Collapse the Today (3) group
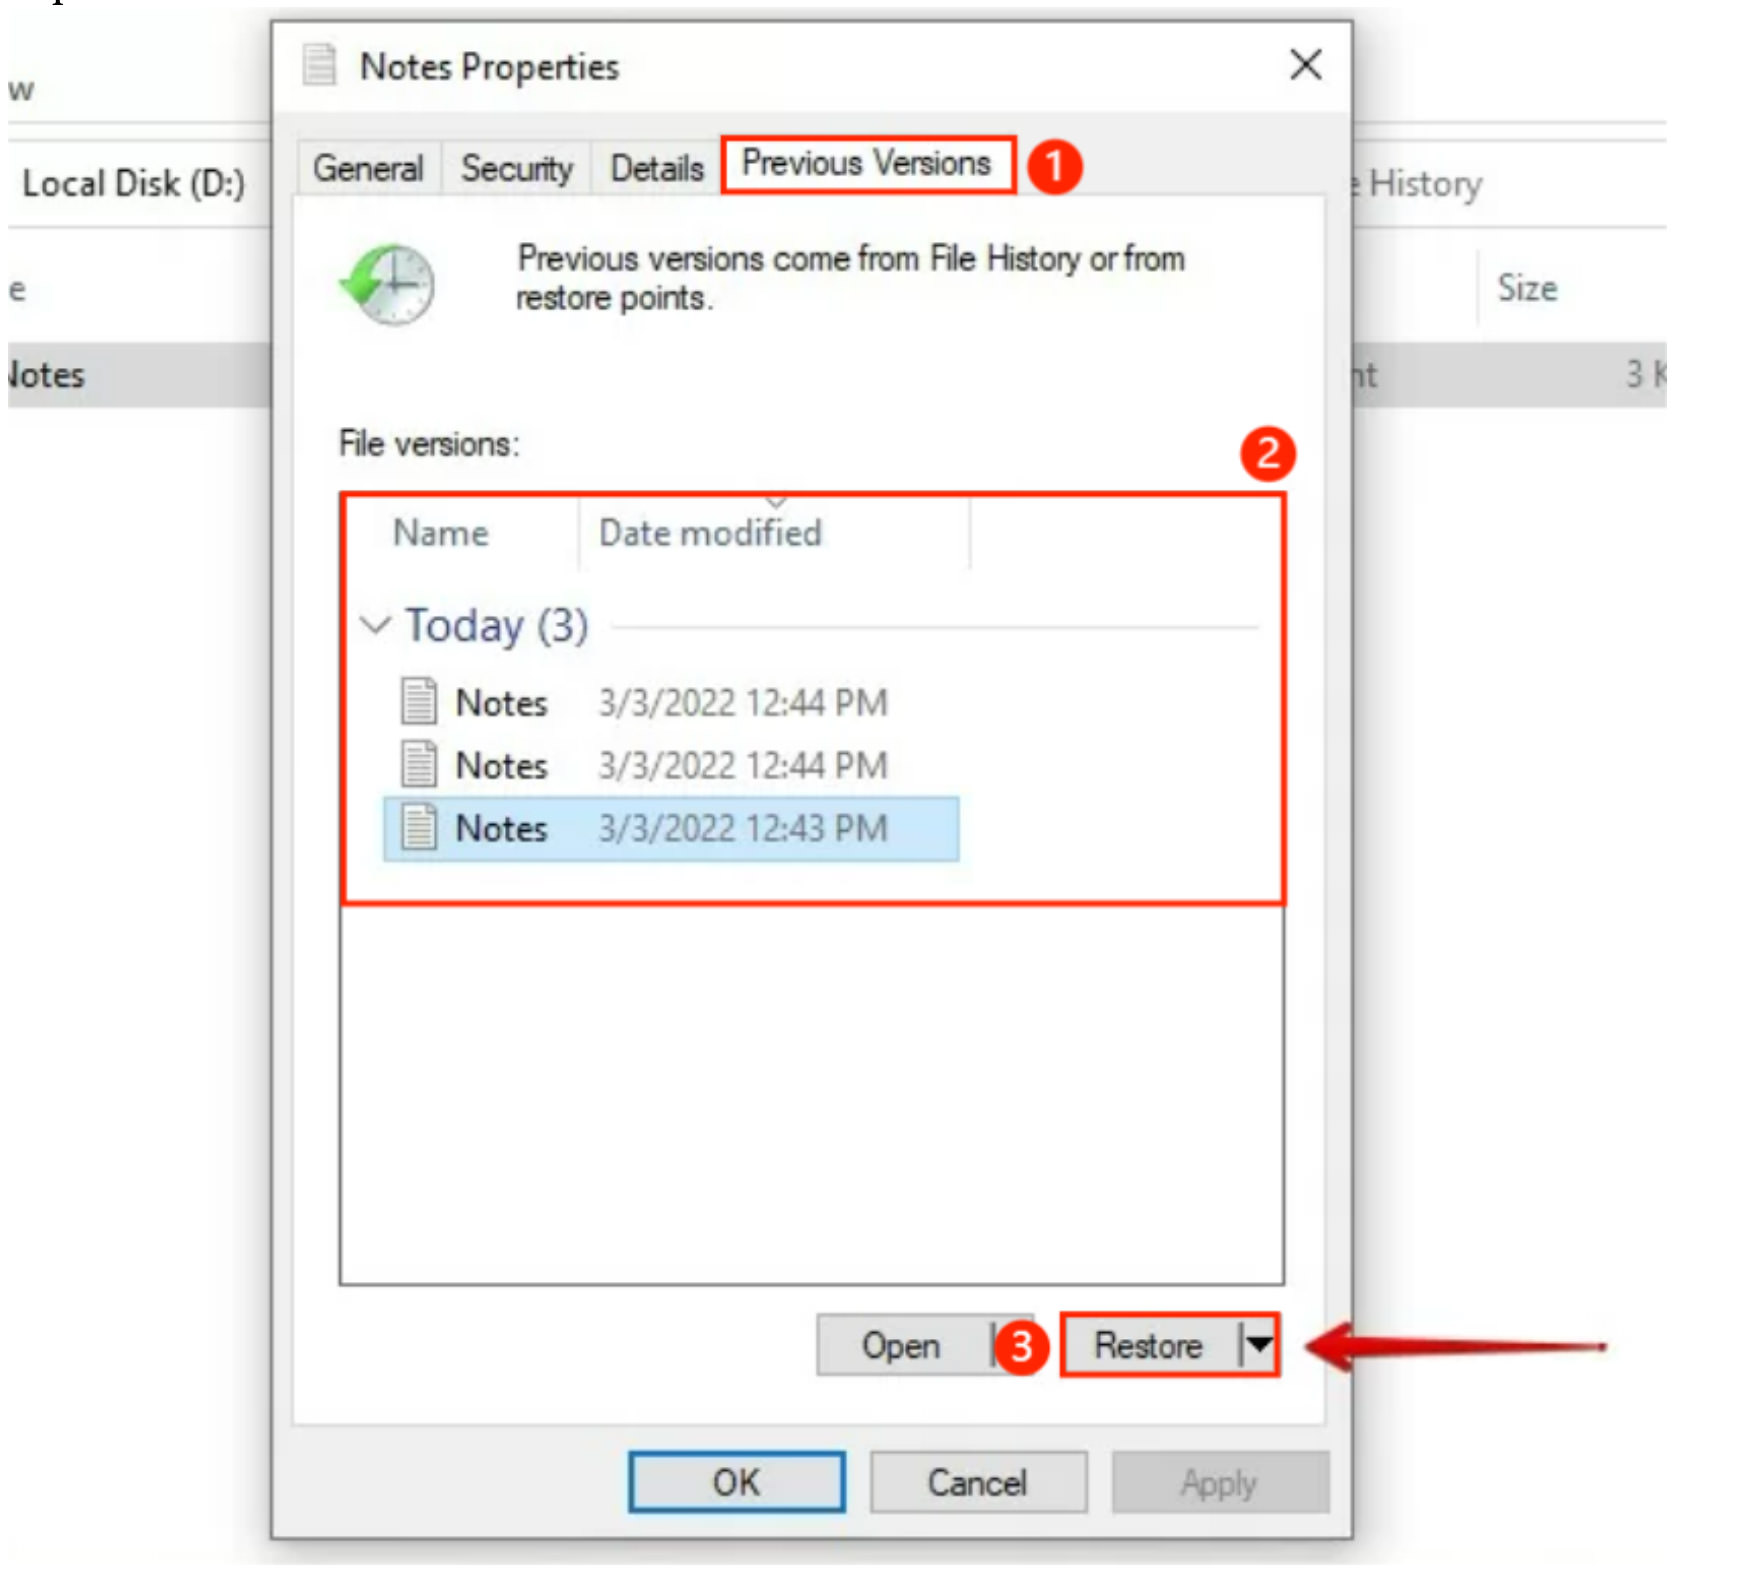The width and height of the screenshot is (1758, 1586). click(x=377, y=623)
